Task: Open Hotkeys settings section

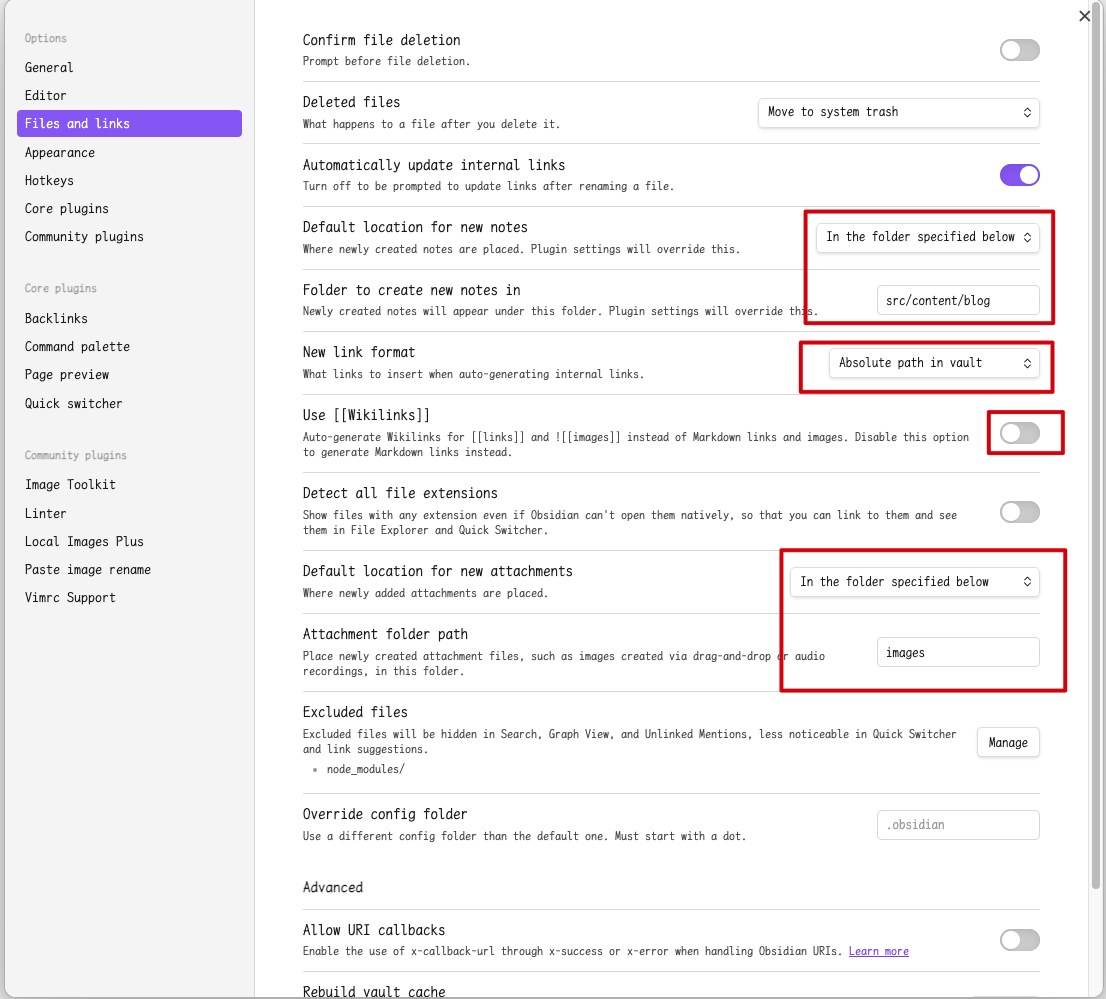Action: point(49,180)
